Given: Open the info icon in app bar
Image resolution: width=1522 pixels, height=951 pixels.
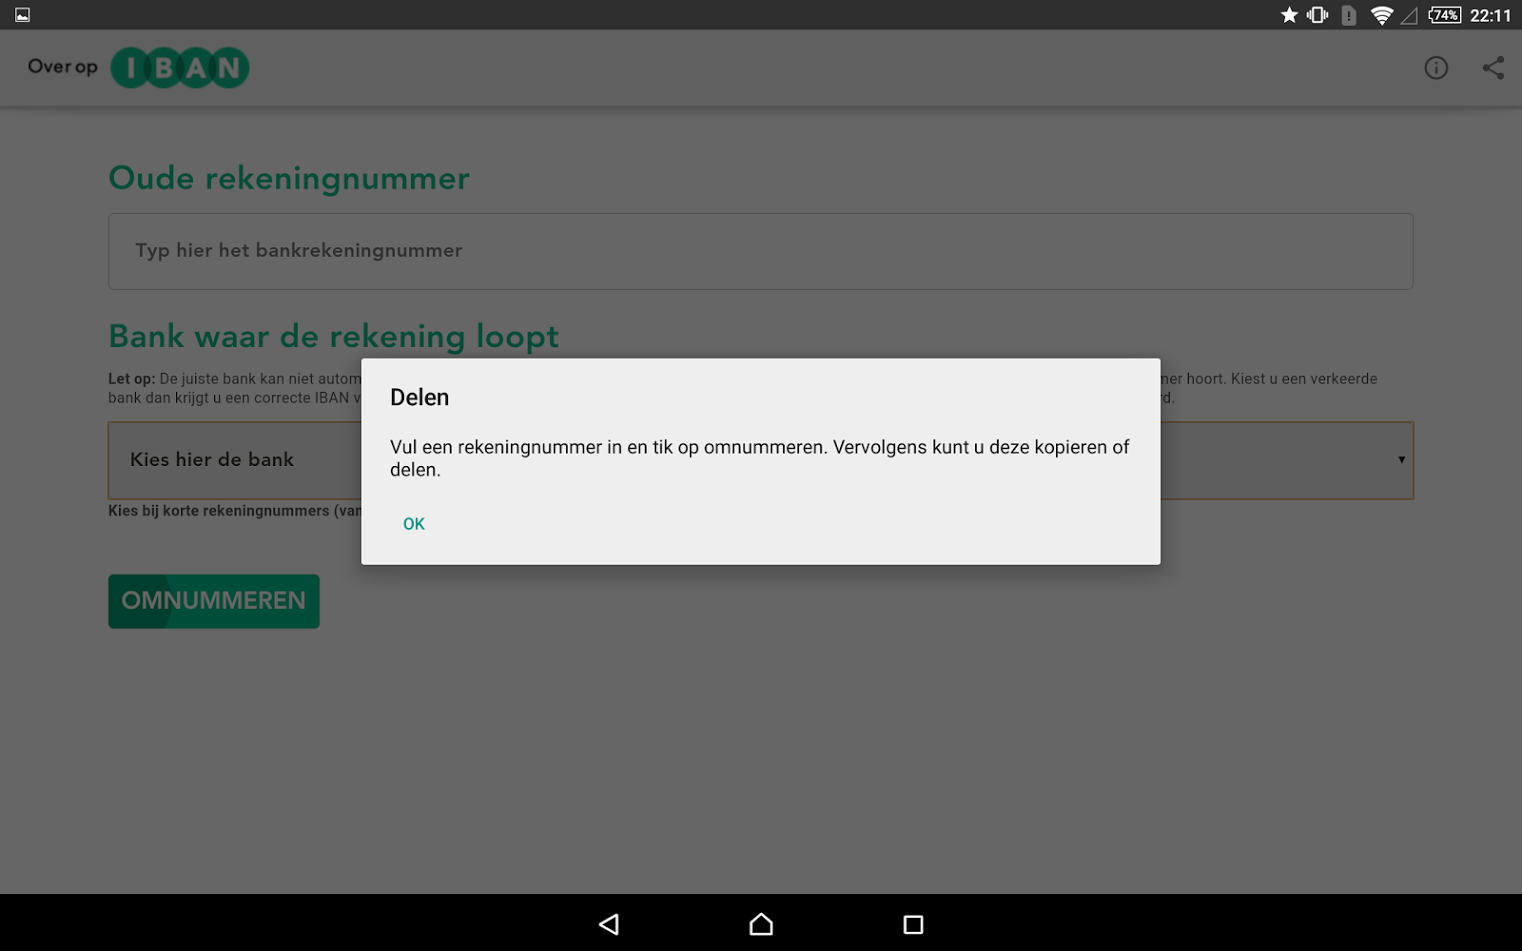Looking at the screenshot, I should (1435, 68).
